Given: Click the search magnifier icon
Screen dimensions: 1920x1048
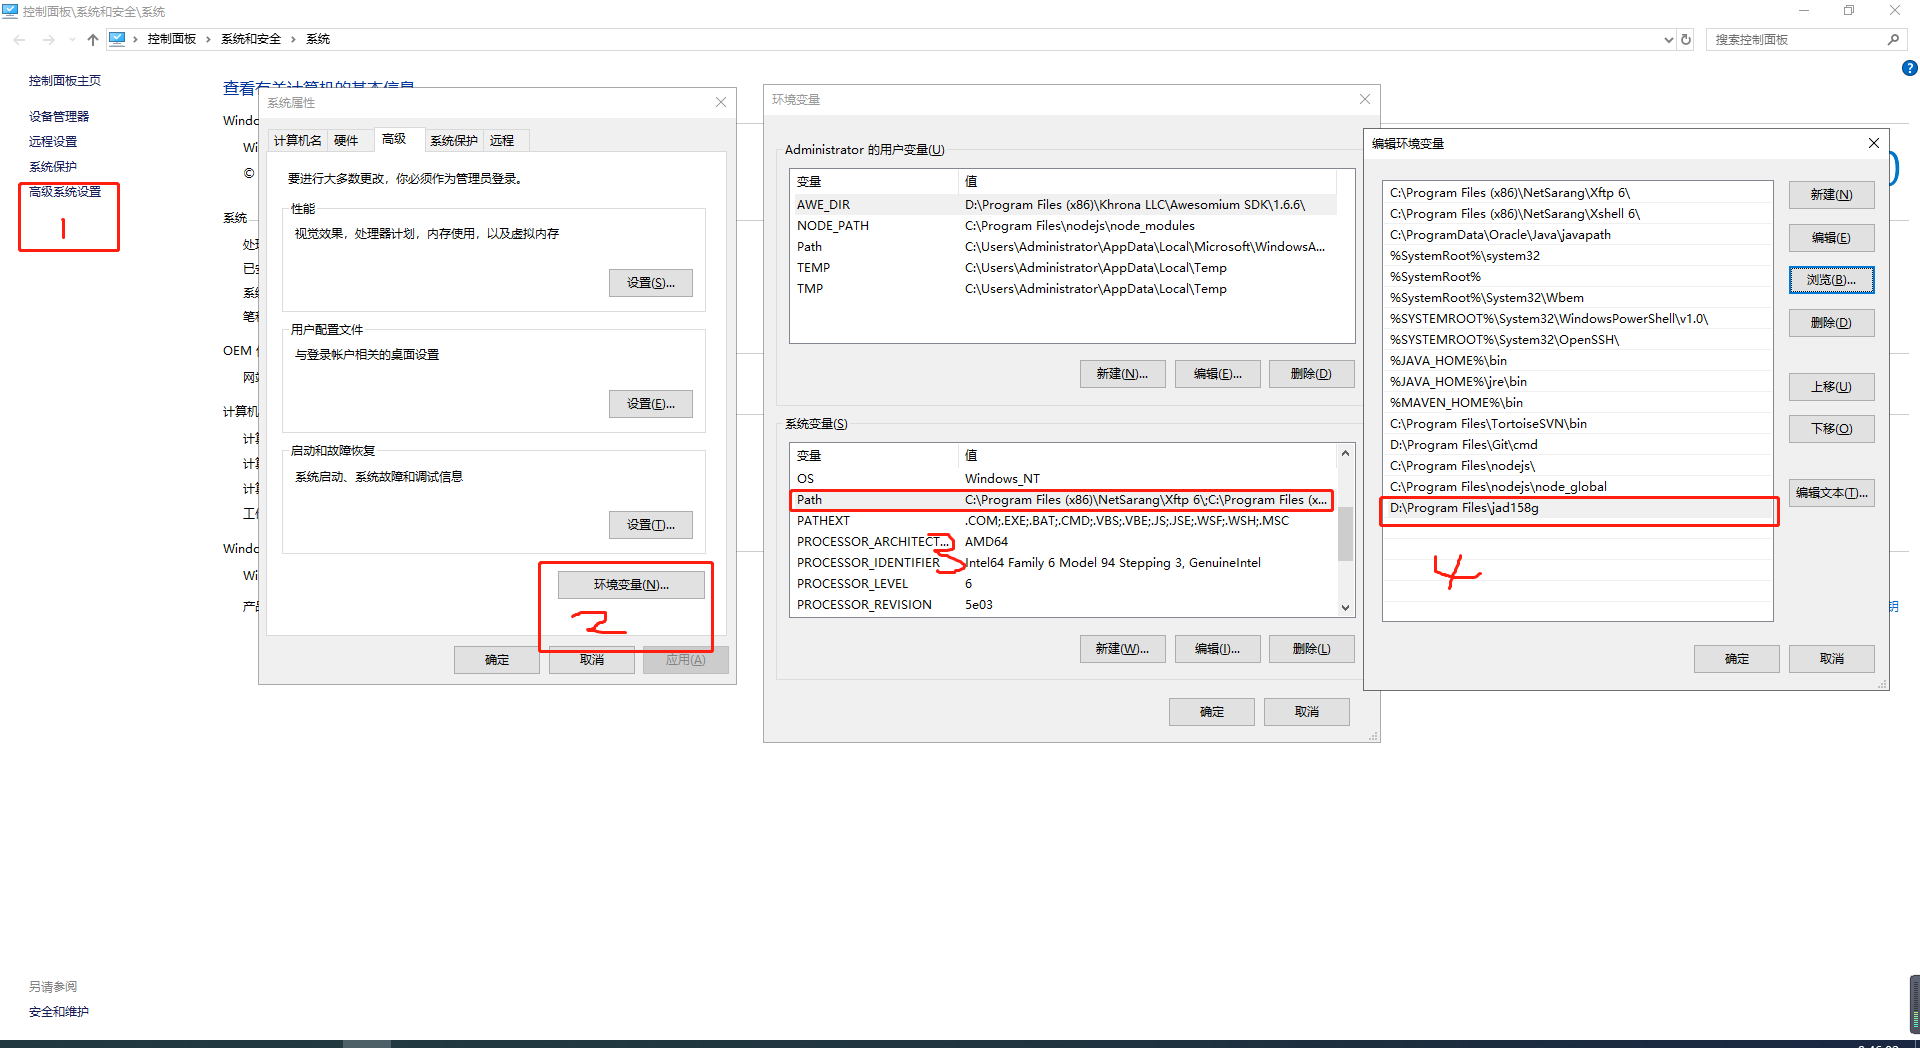Looking at the screenshot, I should click(x=1894, y=39).
